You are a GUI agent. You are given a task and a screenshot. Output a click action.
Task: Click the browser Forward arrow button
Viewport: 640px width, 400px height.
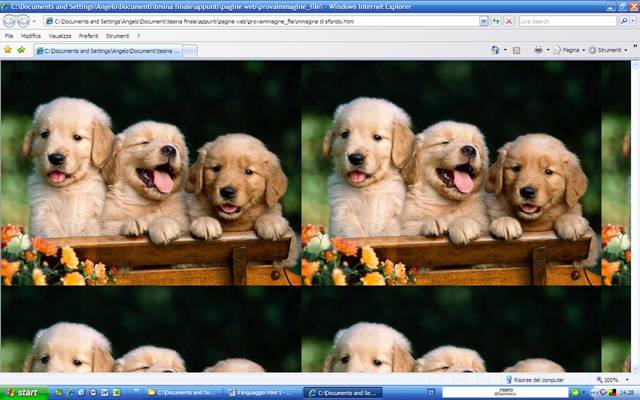(x=23, y=21)
